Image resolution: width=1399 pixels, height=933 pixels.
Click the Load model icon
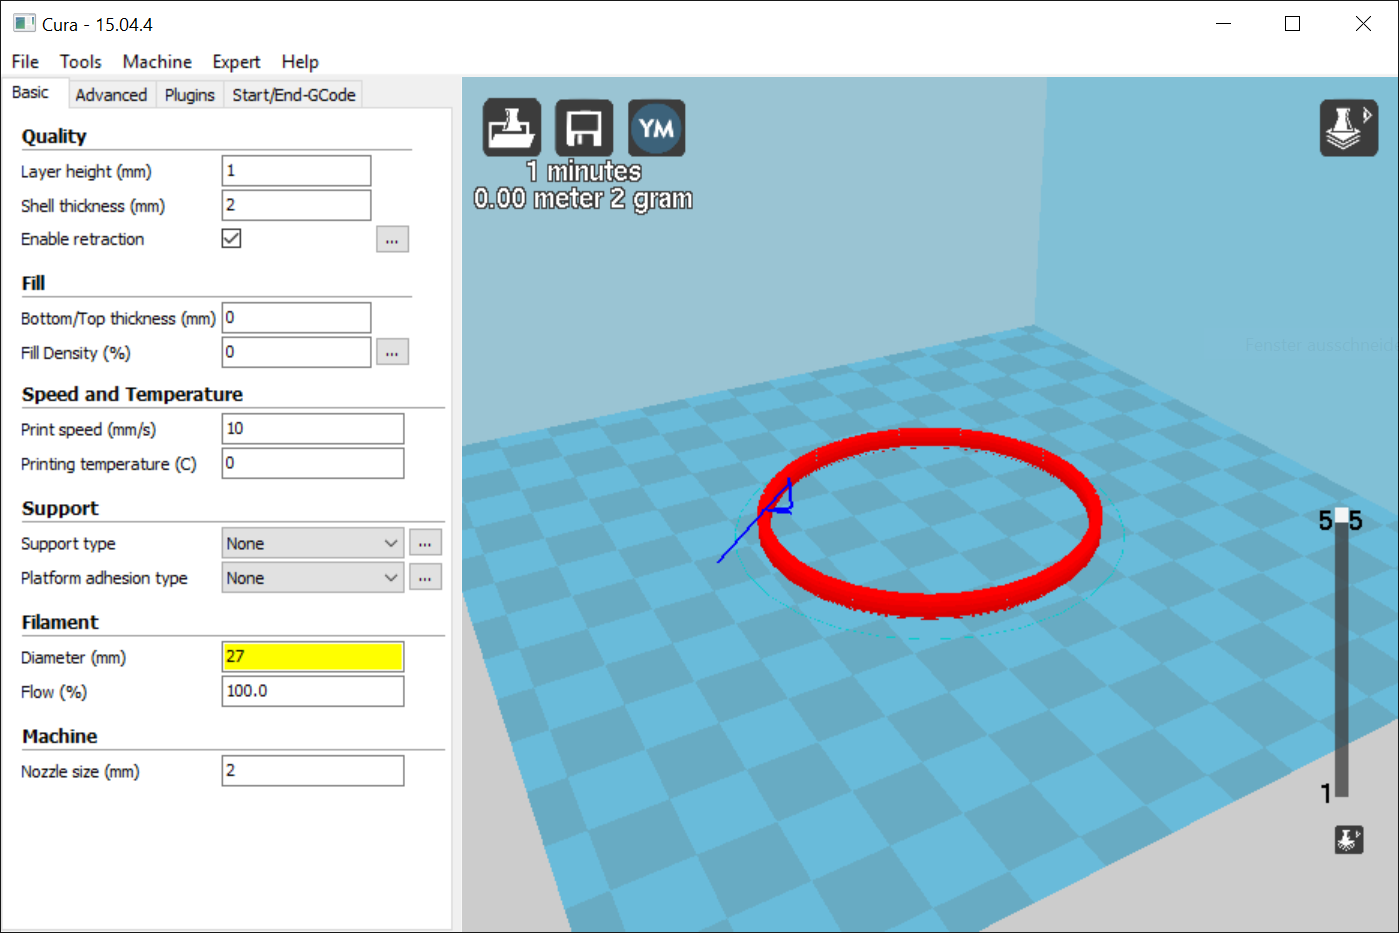(512, 128)
